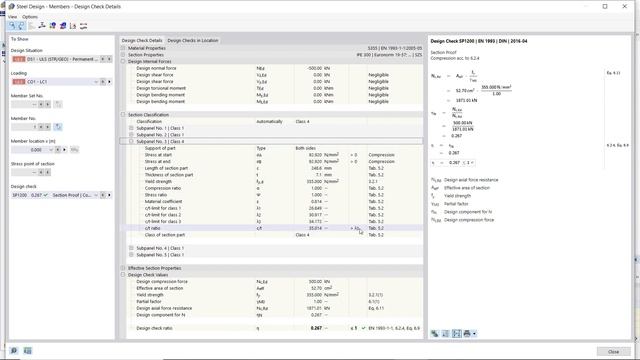Image resolution: width=640 pixels, height=360 pixels.
Task: Click pick-in-graphic icon beside Member Set No.
Action: pos(58,104)
